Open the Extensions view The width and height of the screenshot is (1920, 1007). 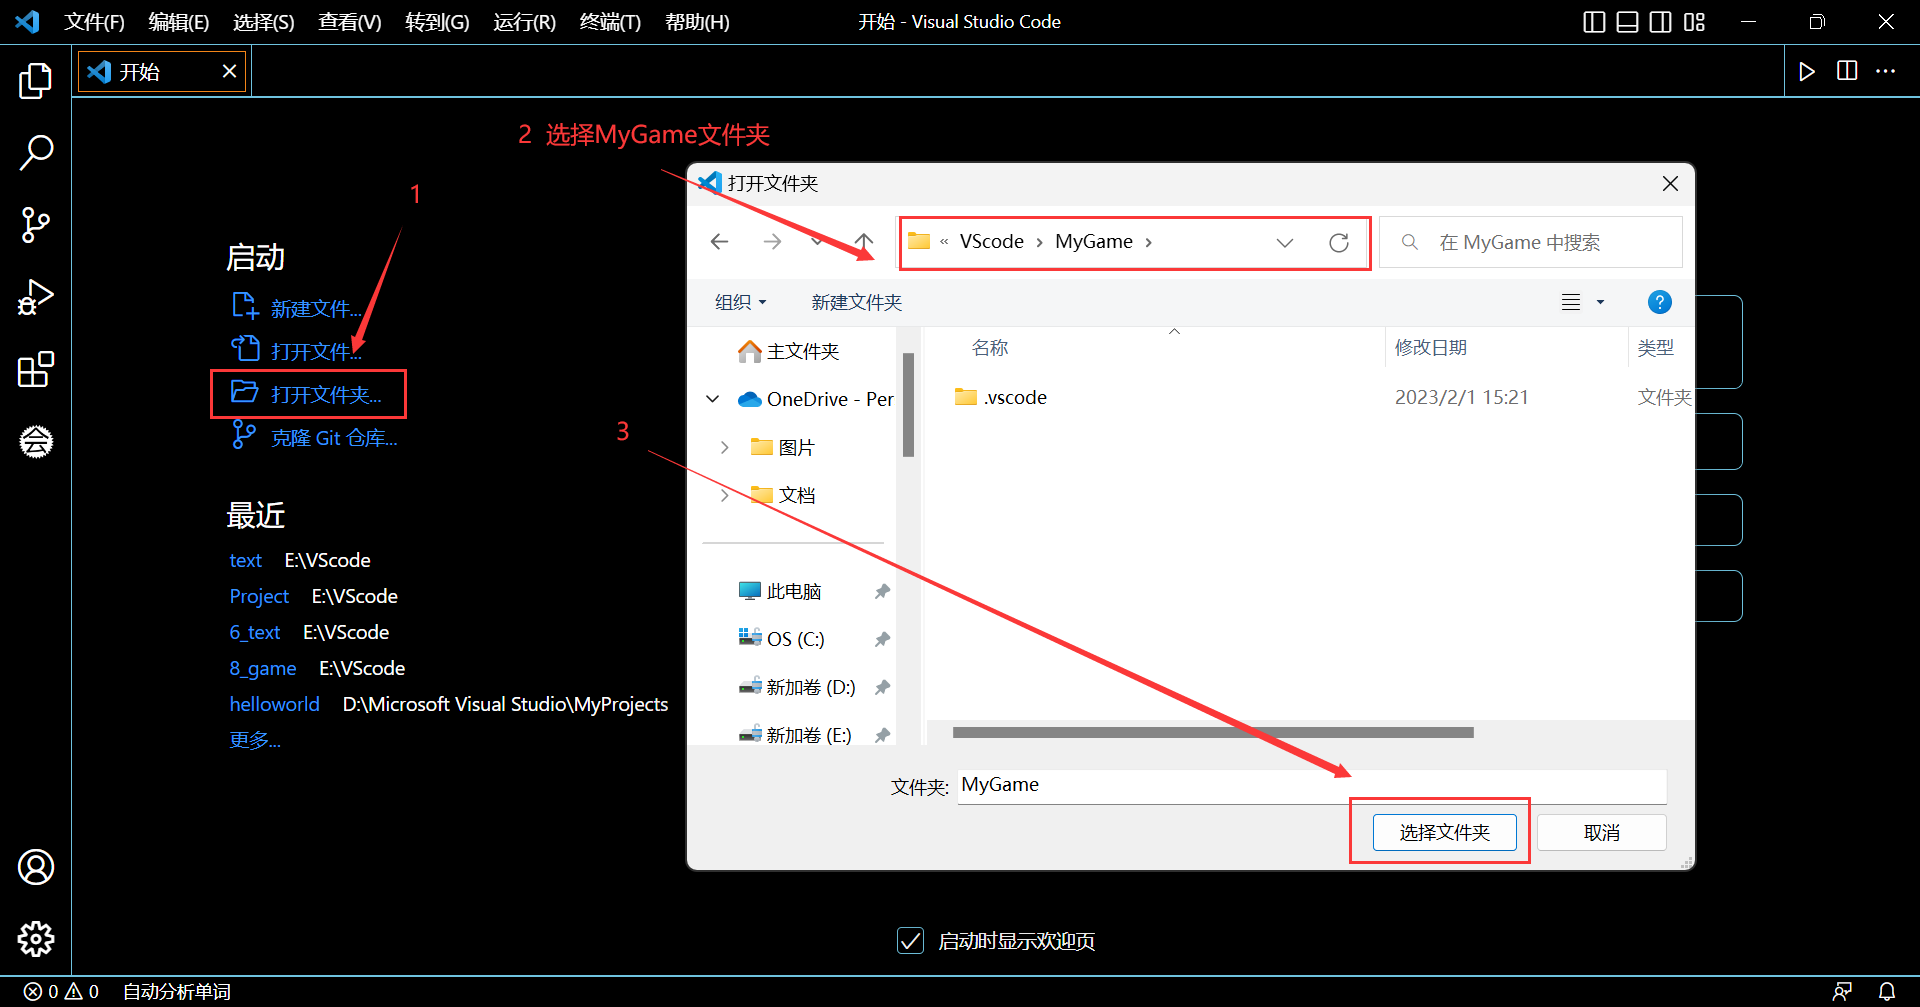tap(36, 369)
